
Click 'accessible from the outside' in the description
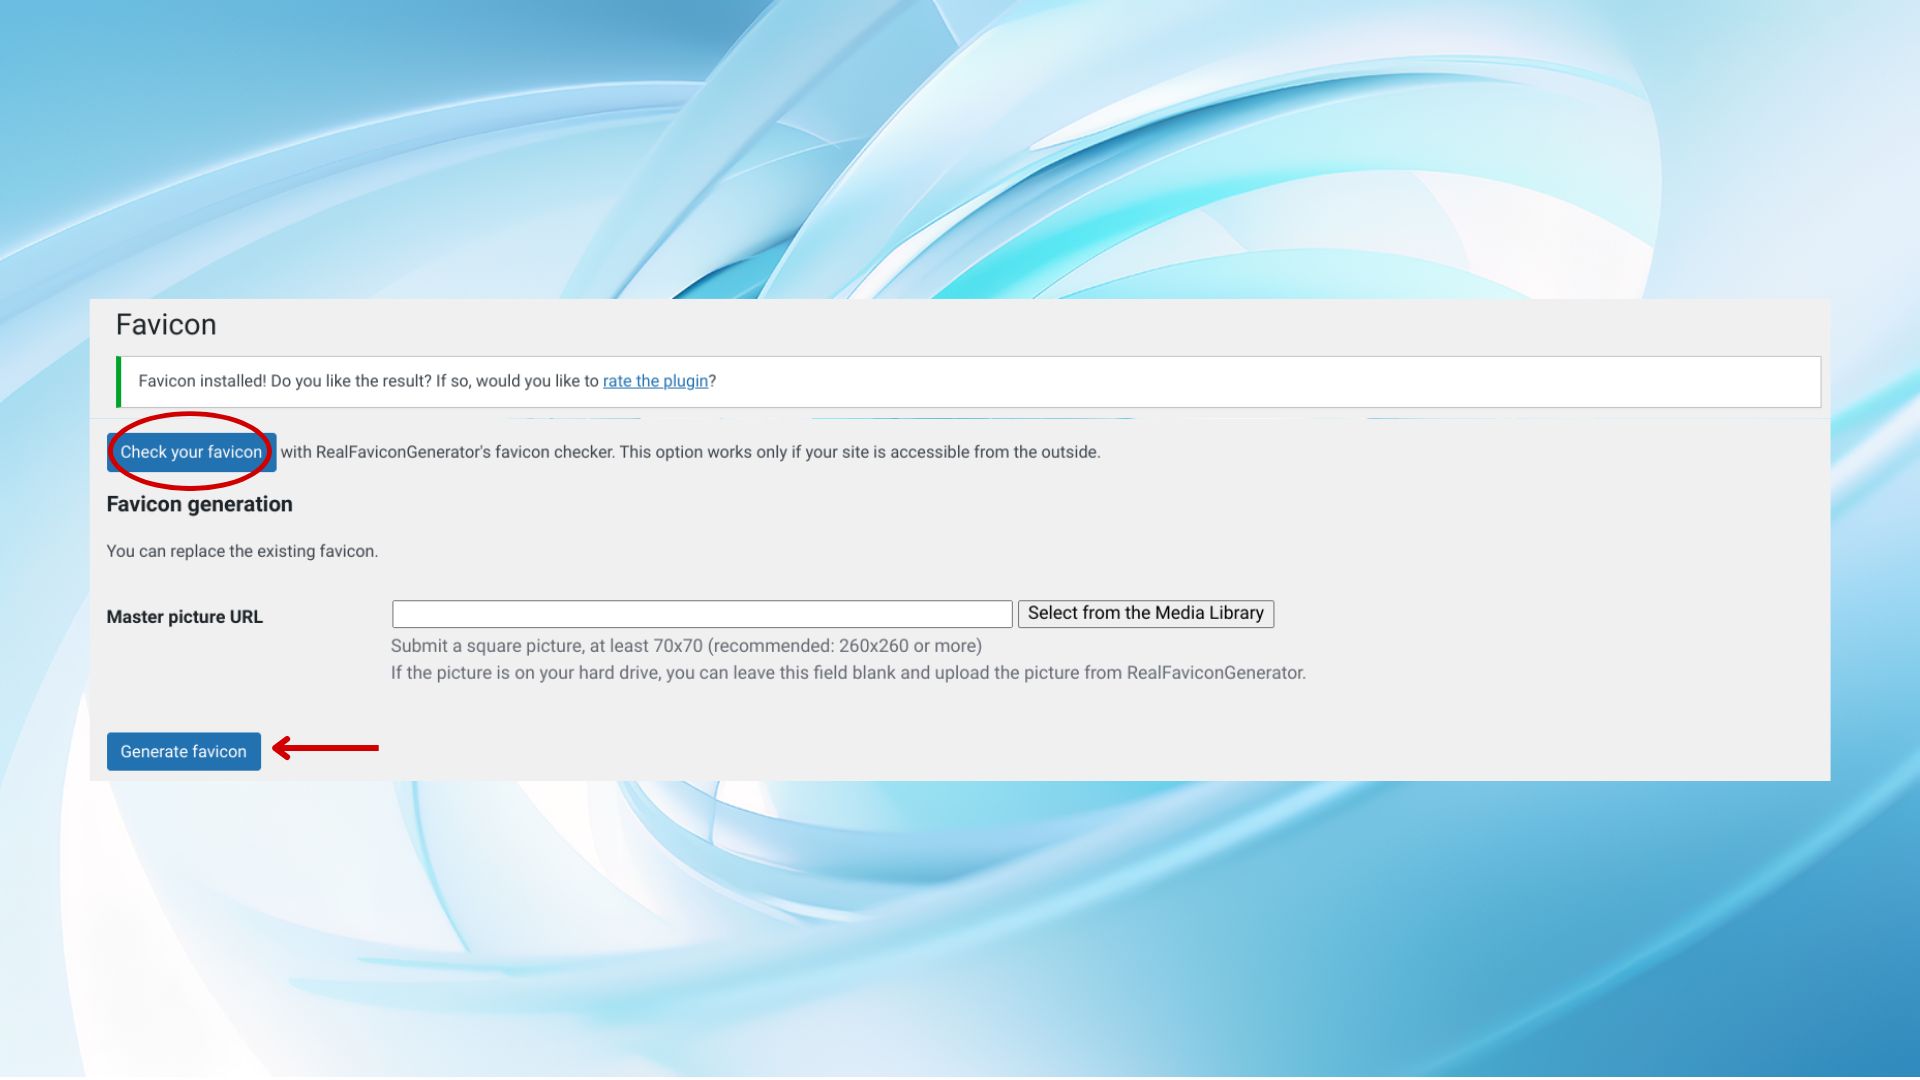[995, 452]
